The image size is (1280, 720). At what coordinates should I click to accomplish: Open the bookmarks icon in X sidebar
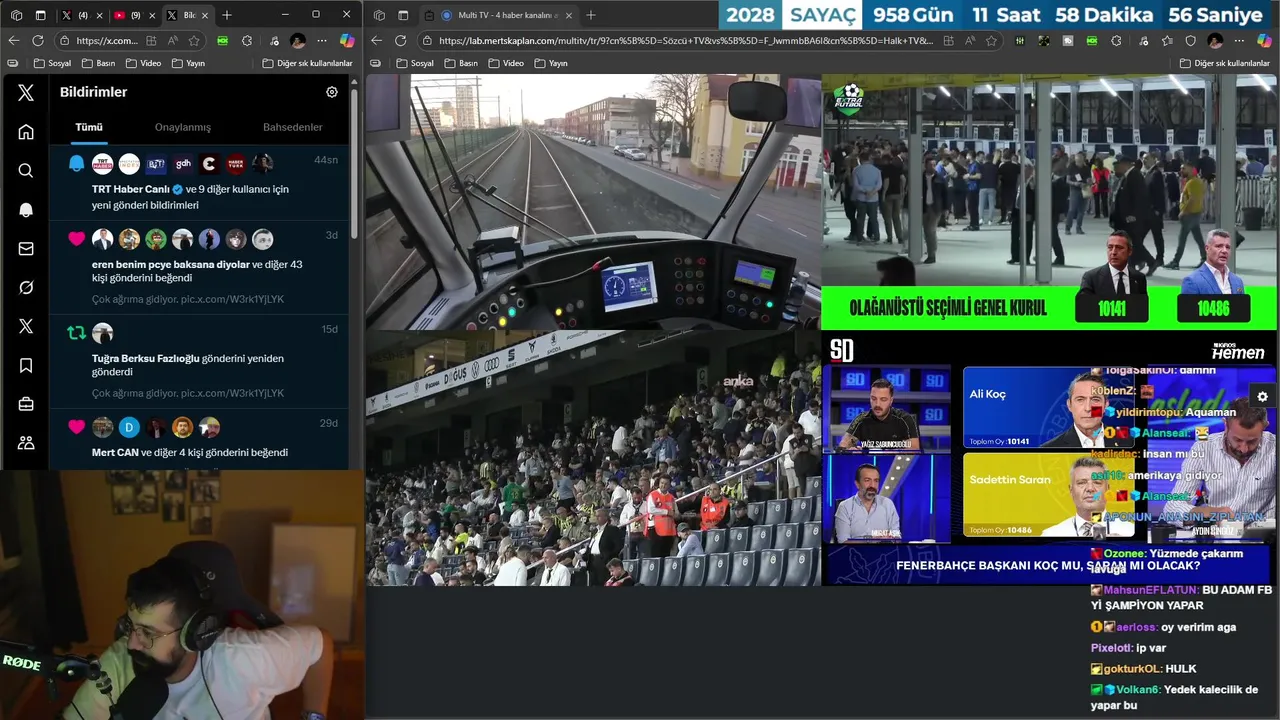[26, 365]
